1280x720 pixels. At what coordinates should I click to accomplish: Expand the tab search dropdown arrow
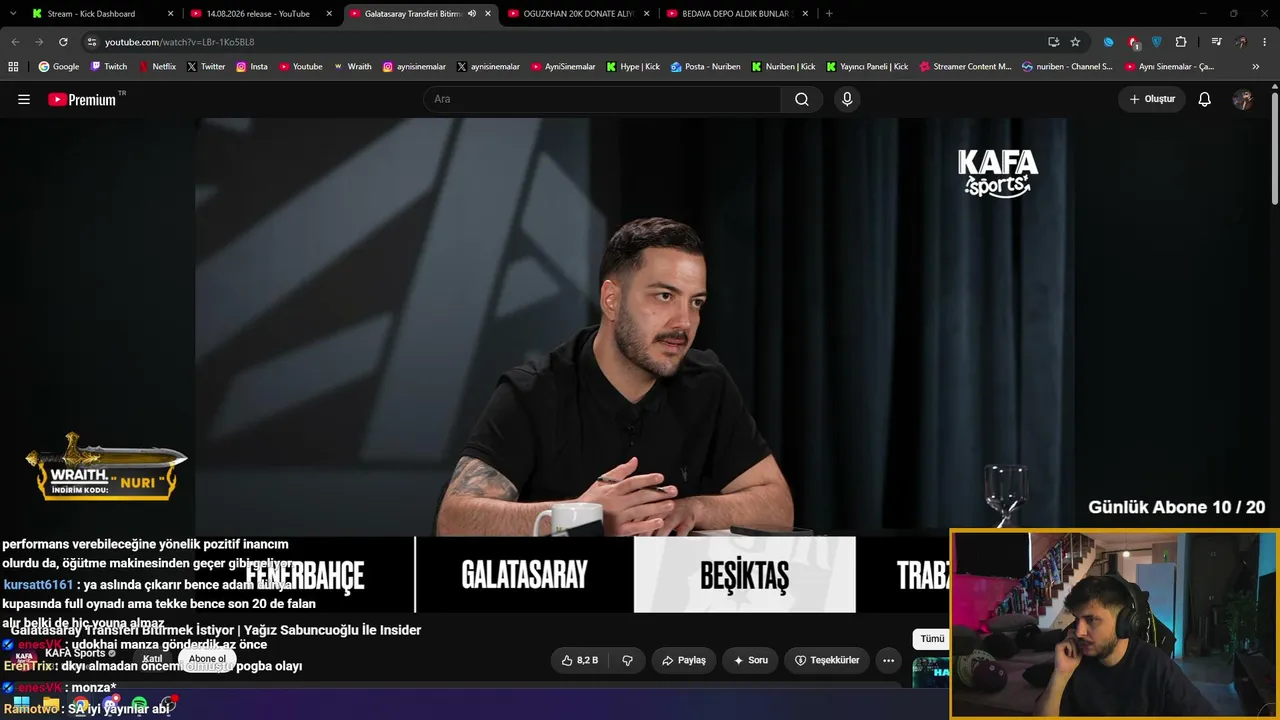click(12, 14)
